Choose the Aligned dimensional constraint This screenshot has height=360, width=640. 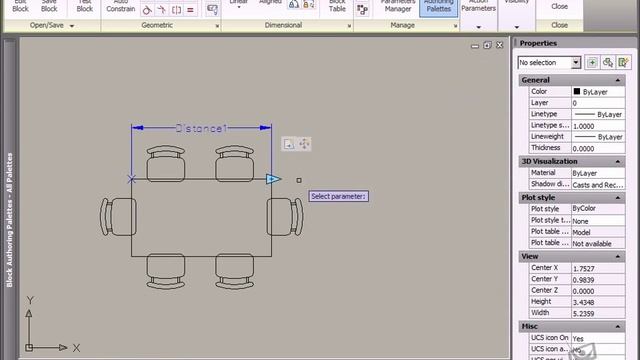coord(270,3)
